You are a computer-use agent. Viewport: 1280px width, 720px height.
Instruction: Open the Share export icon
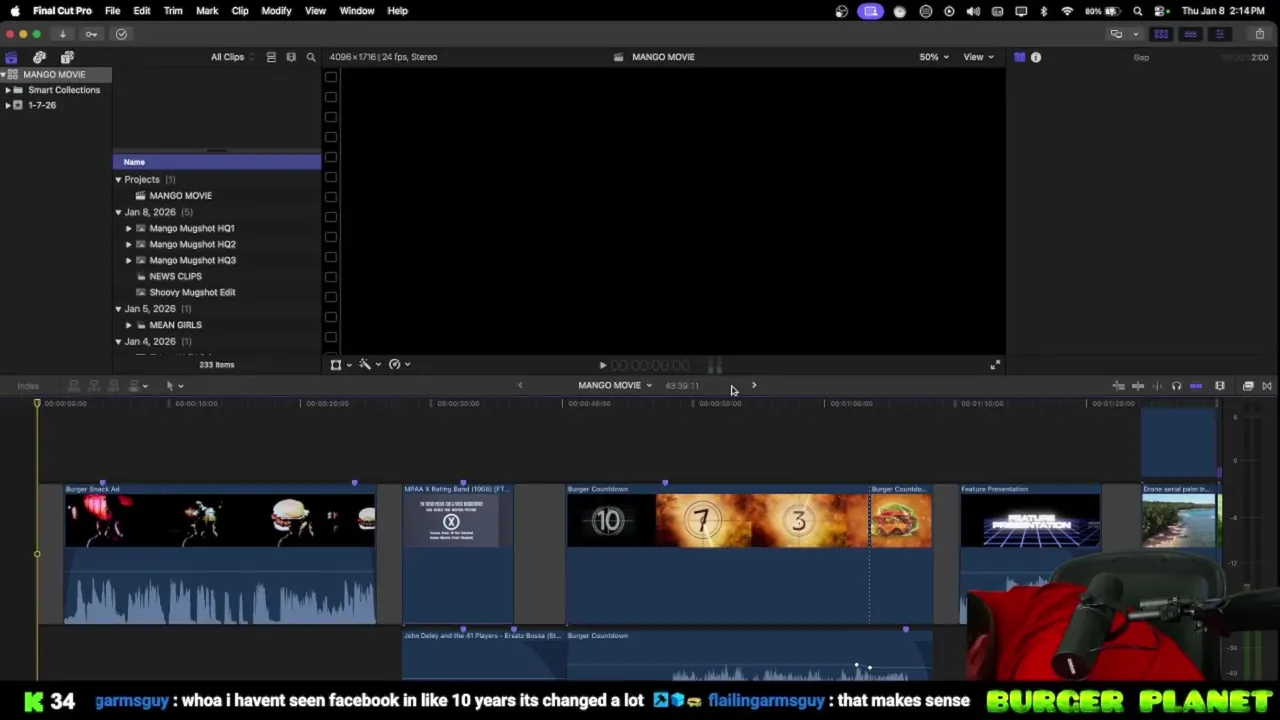coord(1260,34)
